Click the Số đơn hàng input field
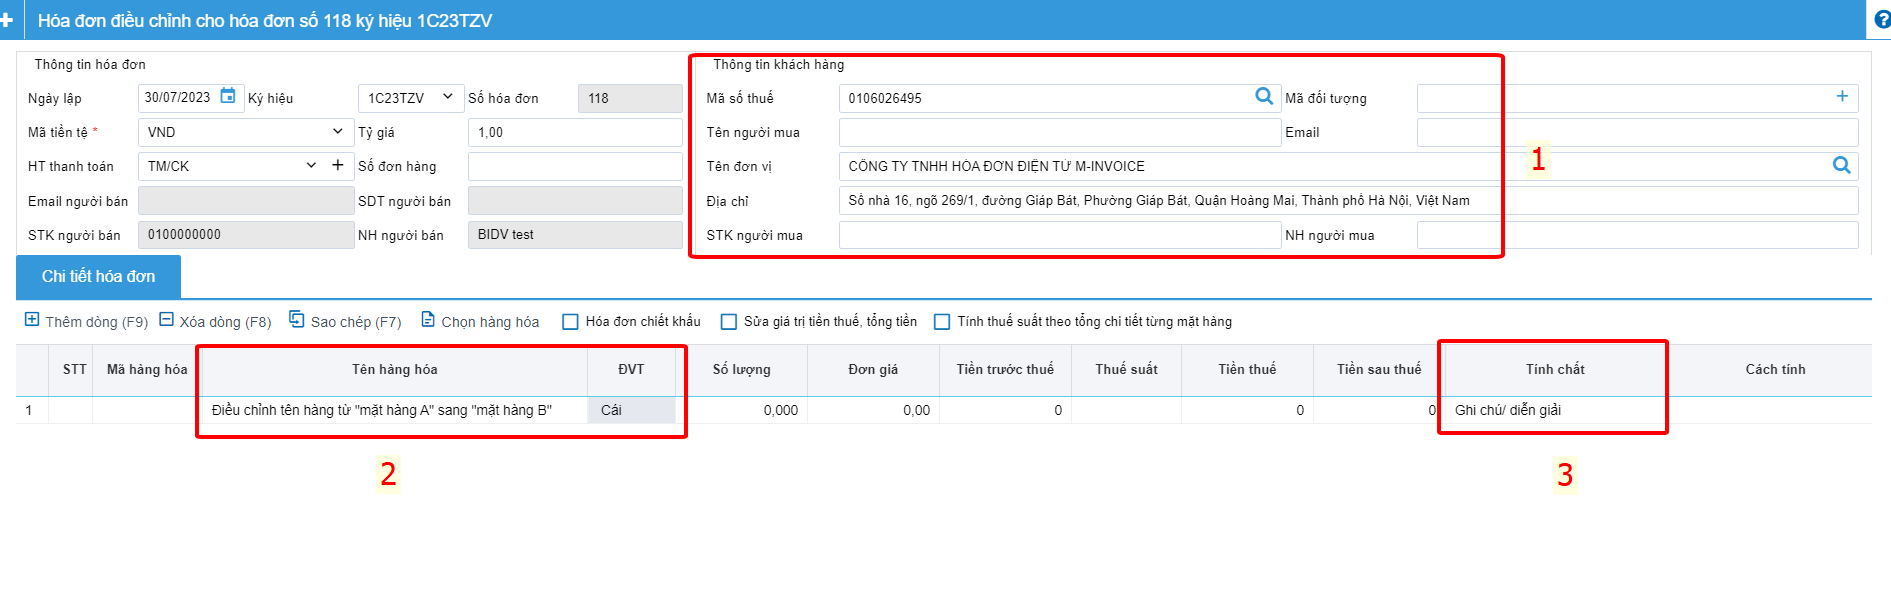Image resolution: width=1891 pixels, height=595 pixels. coord(575,166)
